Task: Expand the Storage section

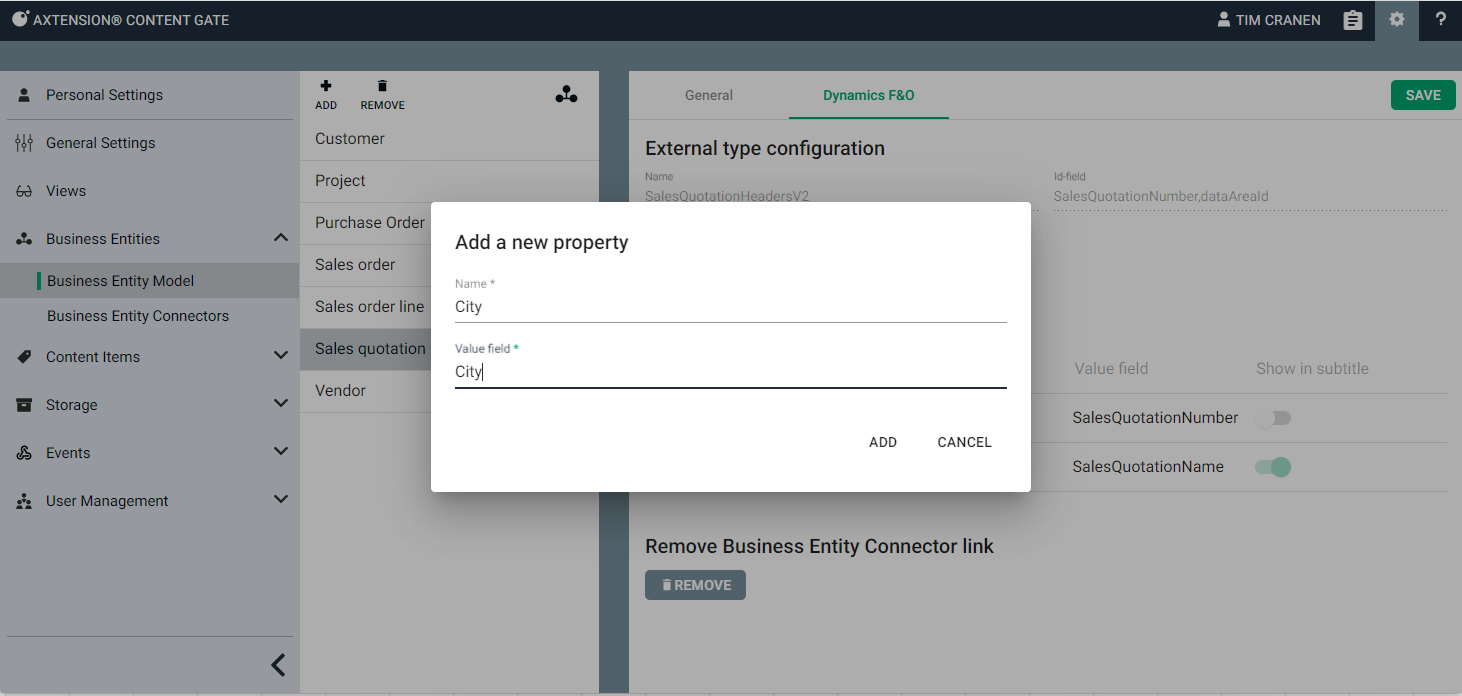Action: 280,404
